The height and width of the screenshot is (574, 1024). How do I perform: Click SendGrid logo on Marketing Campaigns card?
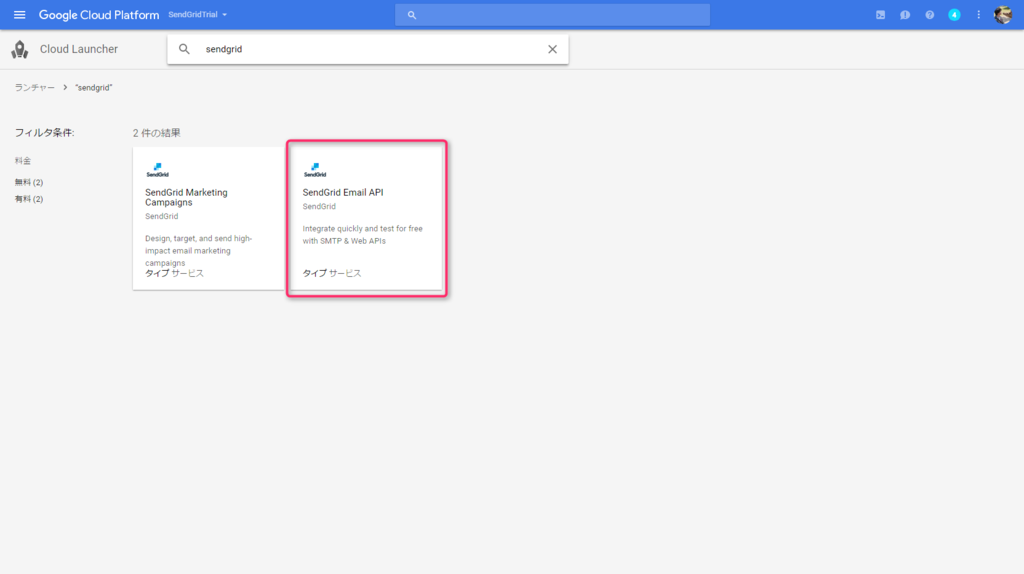[157, 170]
